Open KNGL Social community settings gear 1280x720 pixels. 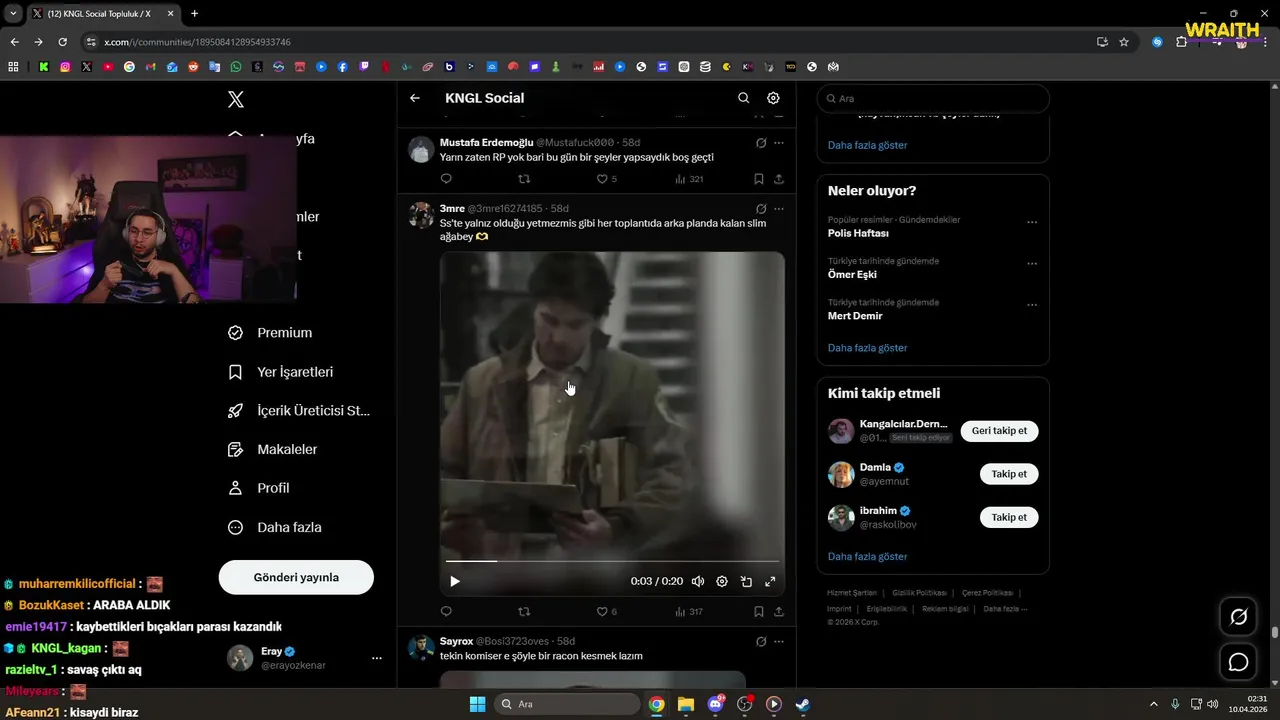773,98
